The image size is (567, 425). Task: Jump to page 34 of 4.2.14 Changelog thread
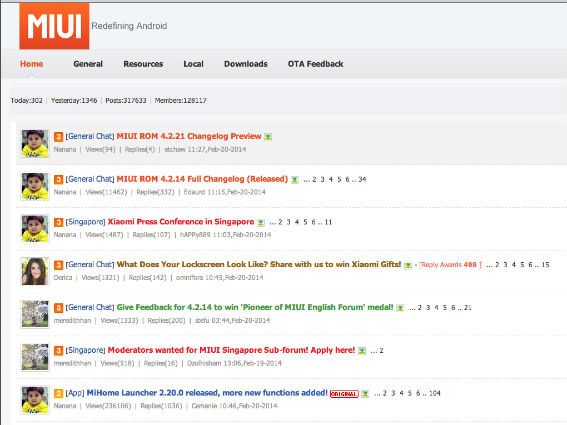coord(362,179)
